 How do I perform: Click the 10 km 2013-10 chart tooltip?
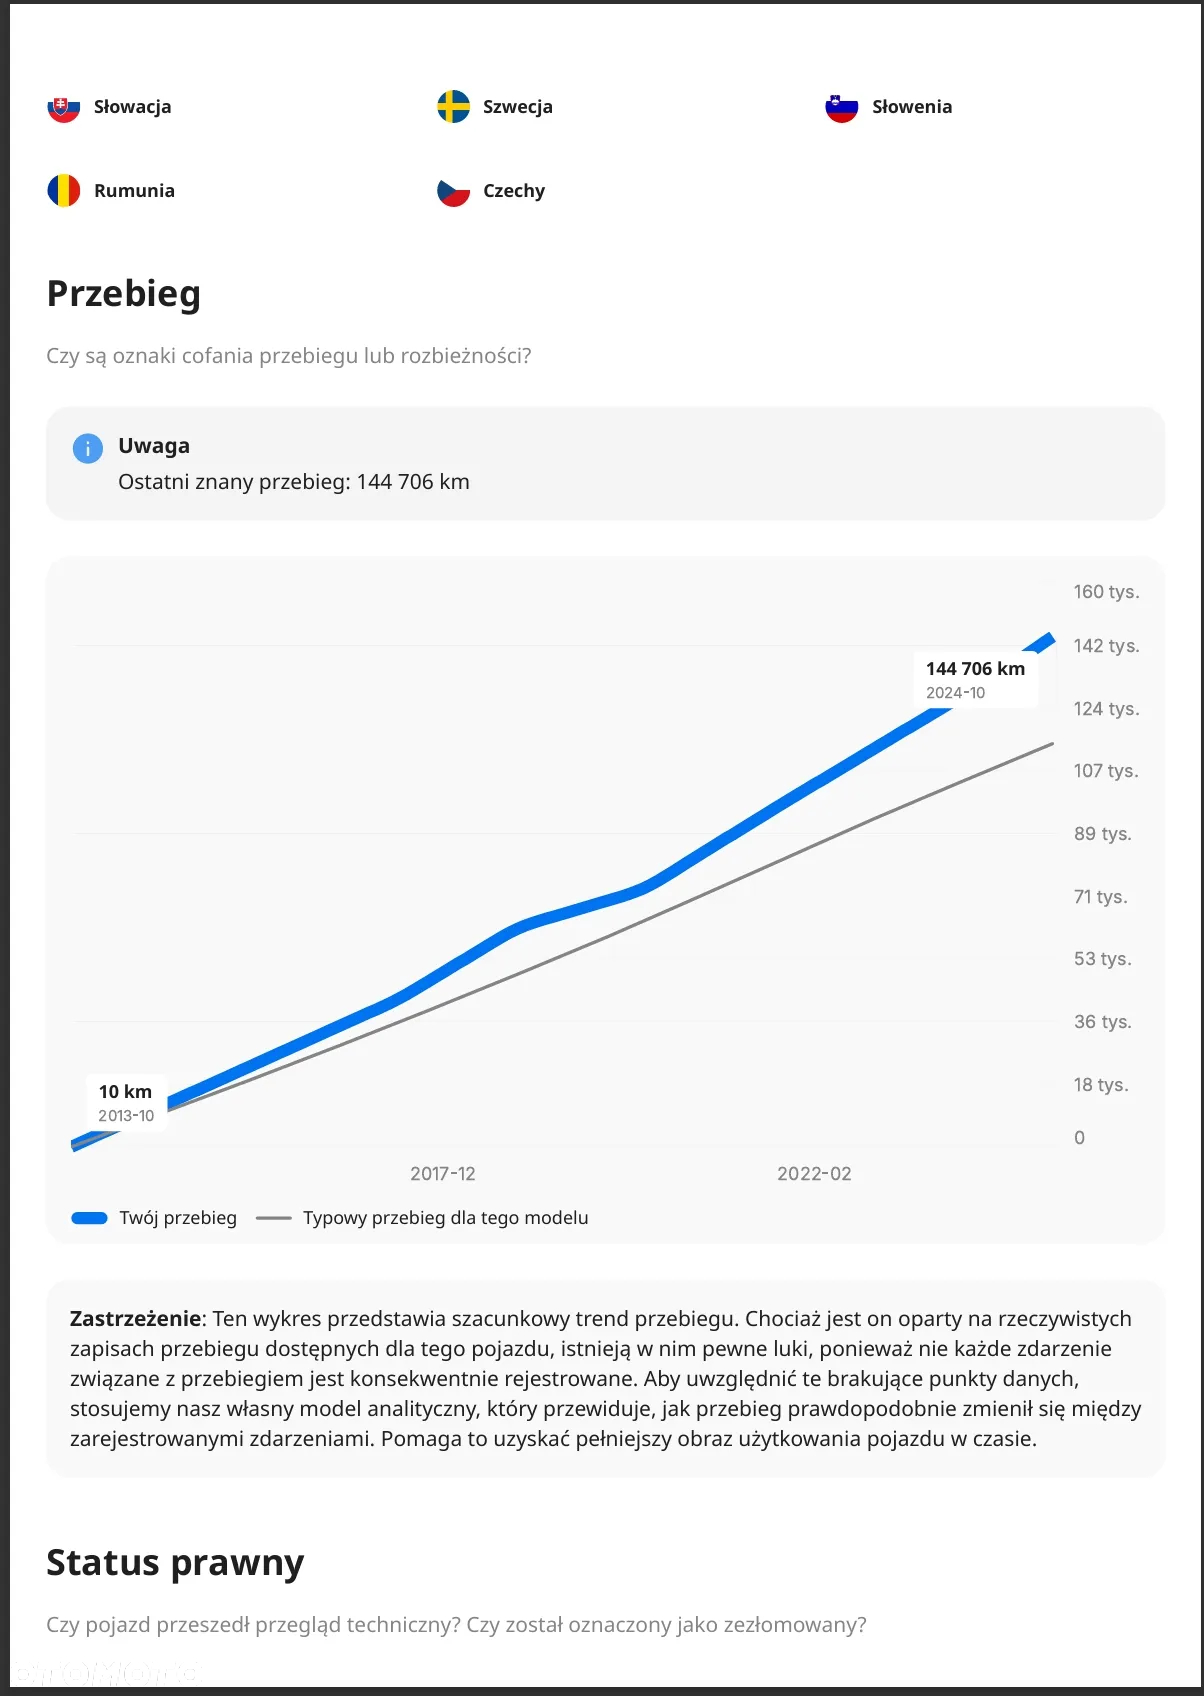tap(126, 1103)
